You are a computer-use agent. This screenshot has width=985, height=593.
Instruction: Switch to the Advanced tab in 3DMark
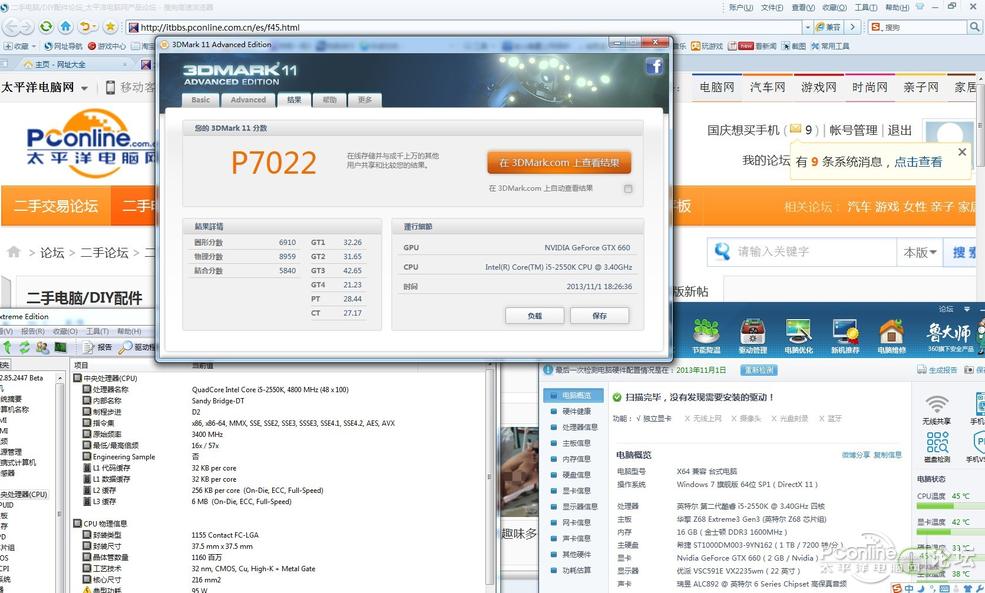point(248,99)
